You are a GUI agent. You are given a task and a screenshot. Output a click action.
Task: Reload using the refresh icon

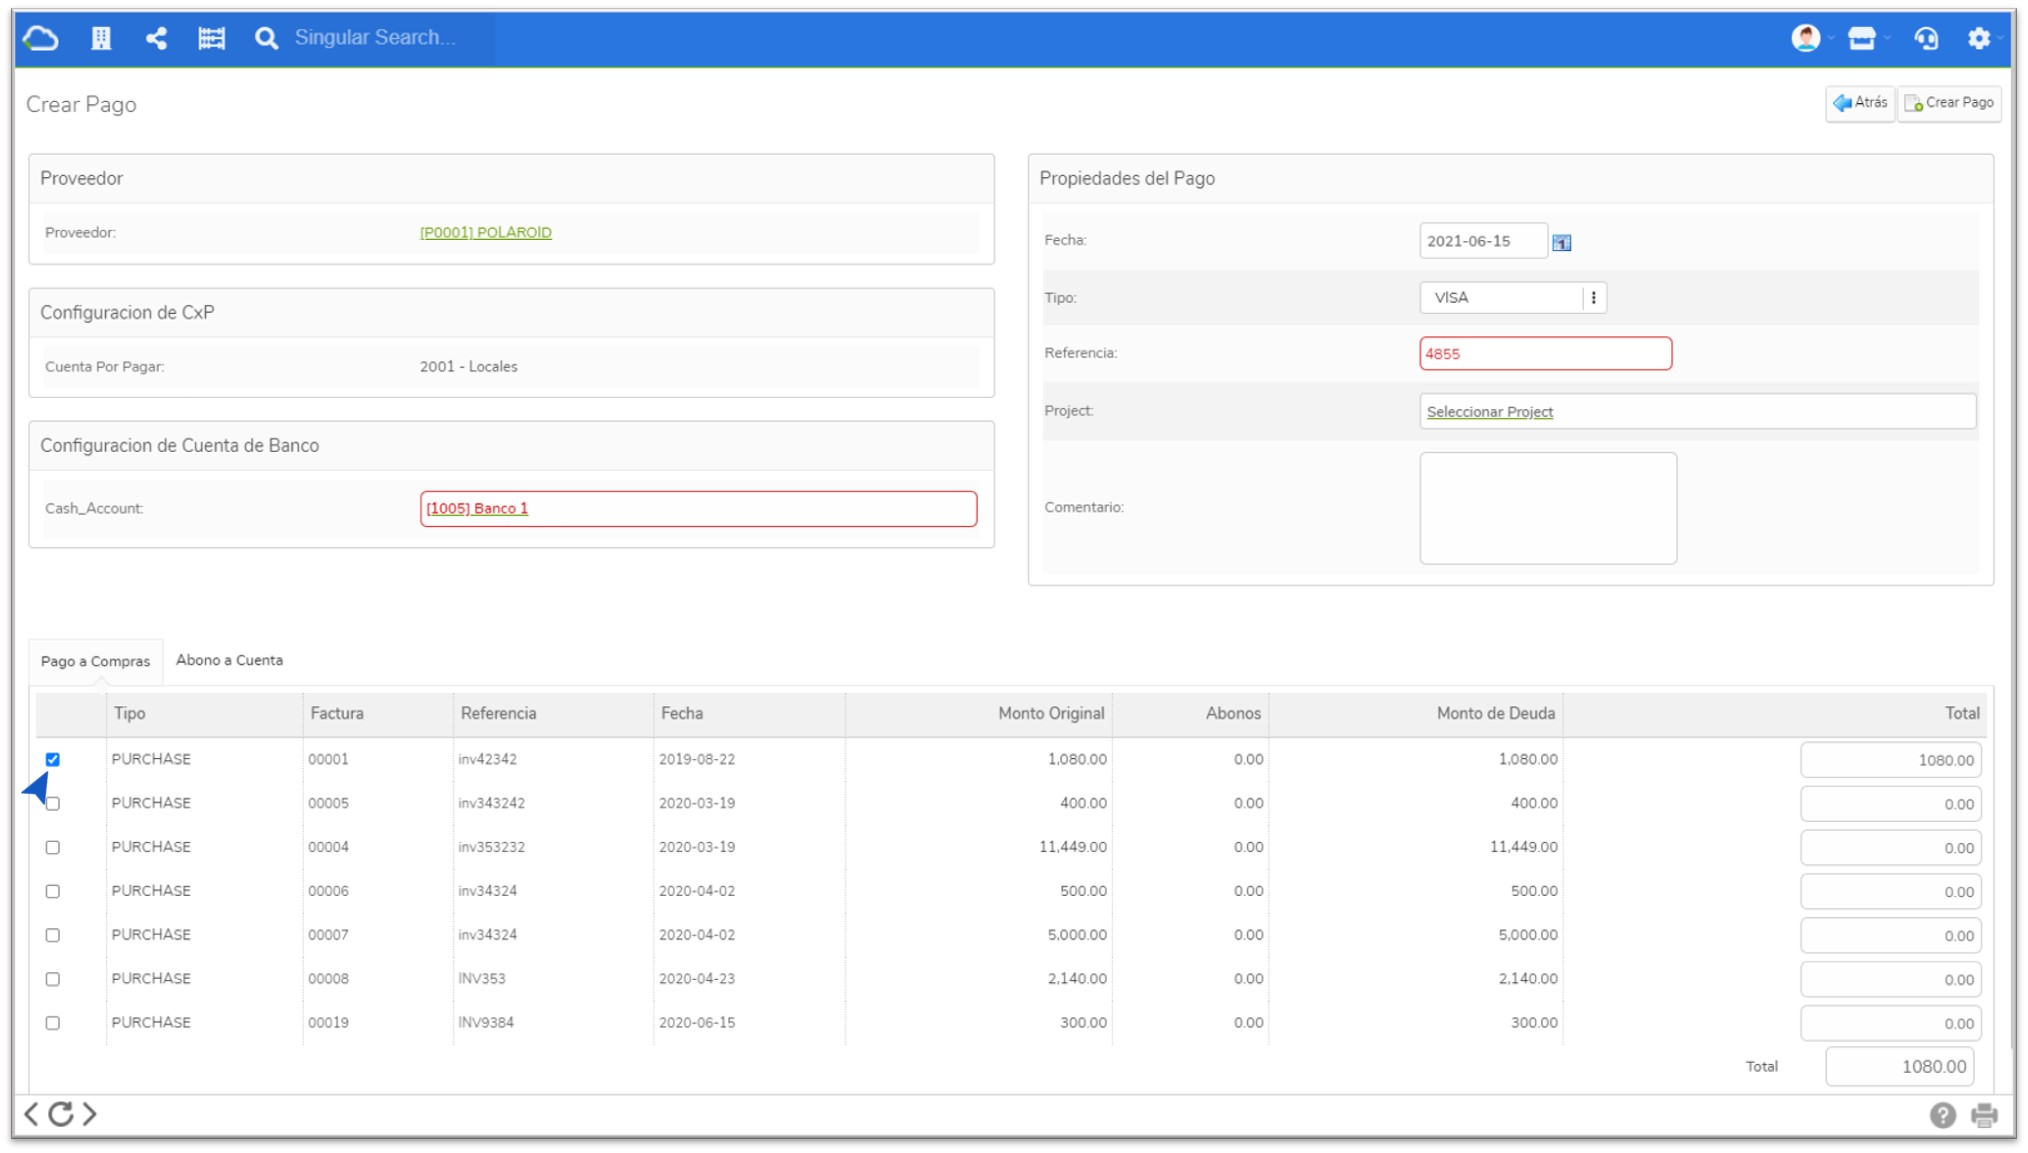(x=61, y=1114)
